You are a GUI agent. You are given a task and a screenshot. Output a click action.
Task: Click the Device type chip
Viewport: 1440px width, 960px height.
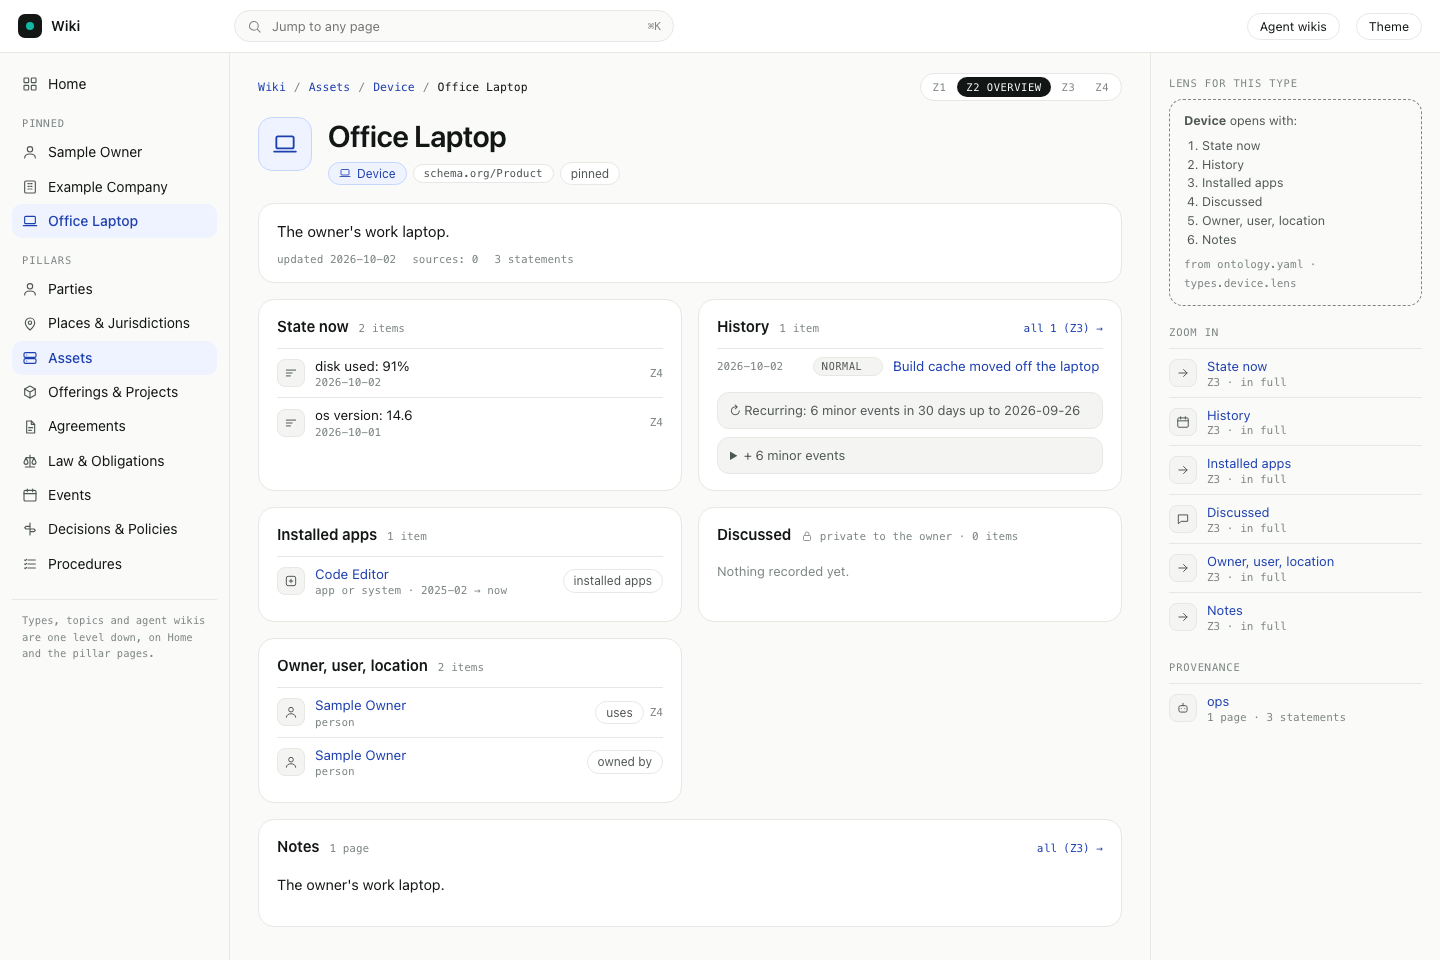[367, 174]
